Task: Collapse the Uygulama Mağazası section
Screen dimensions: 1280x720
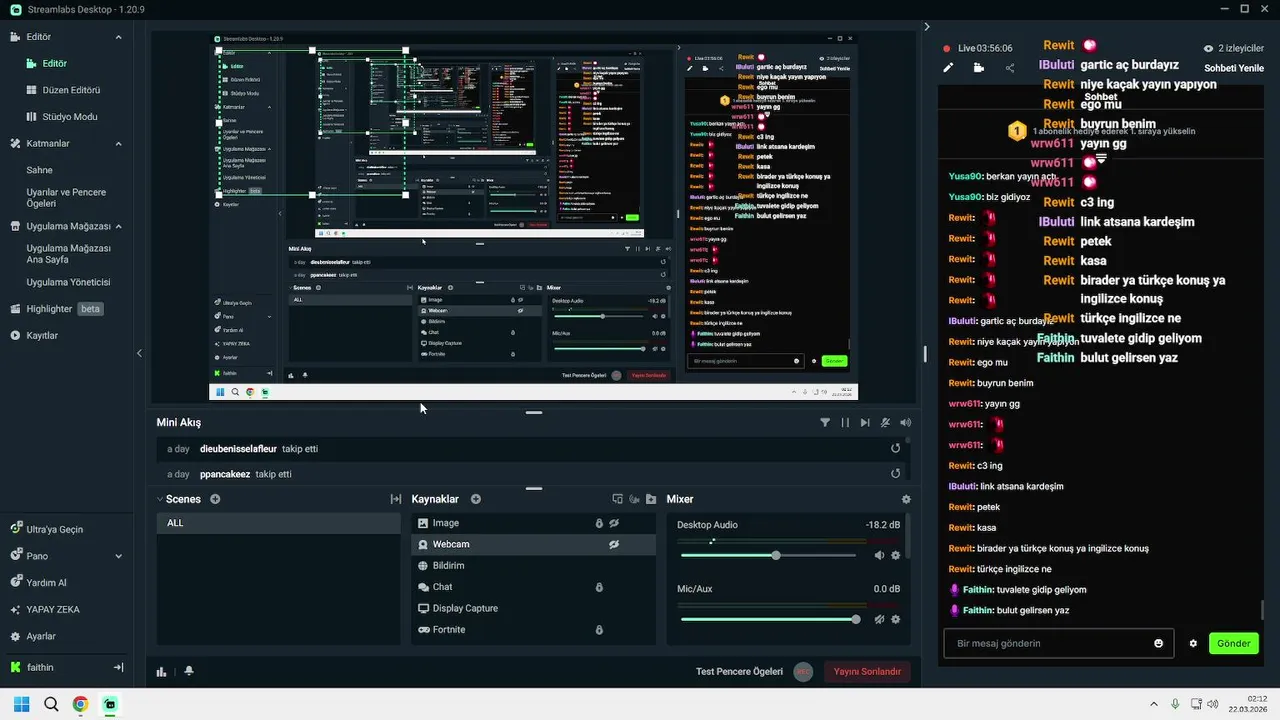Action: [x=118, y=226]
